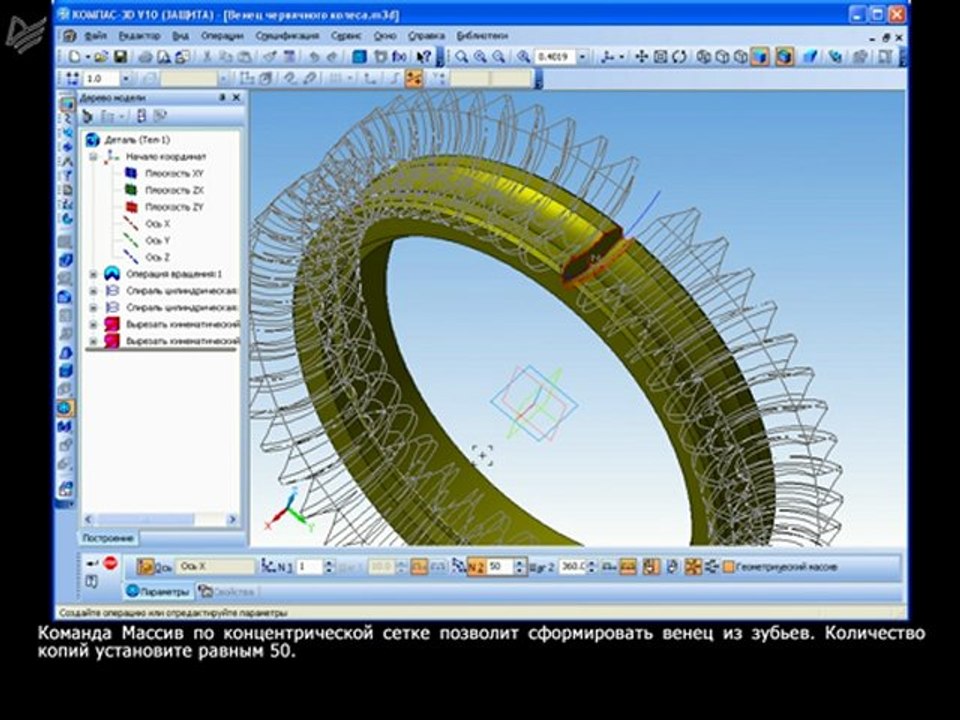Click the zoom in magnifier icon
The height and width of the screenshot is (720, 960).
click(480, 57)
